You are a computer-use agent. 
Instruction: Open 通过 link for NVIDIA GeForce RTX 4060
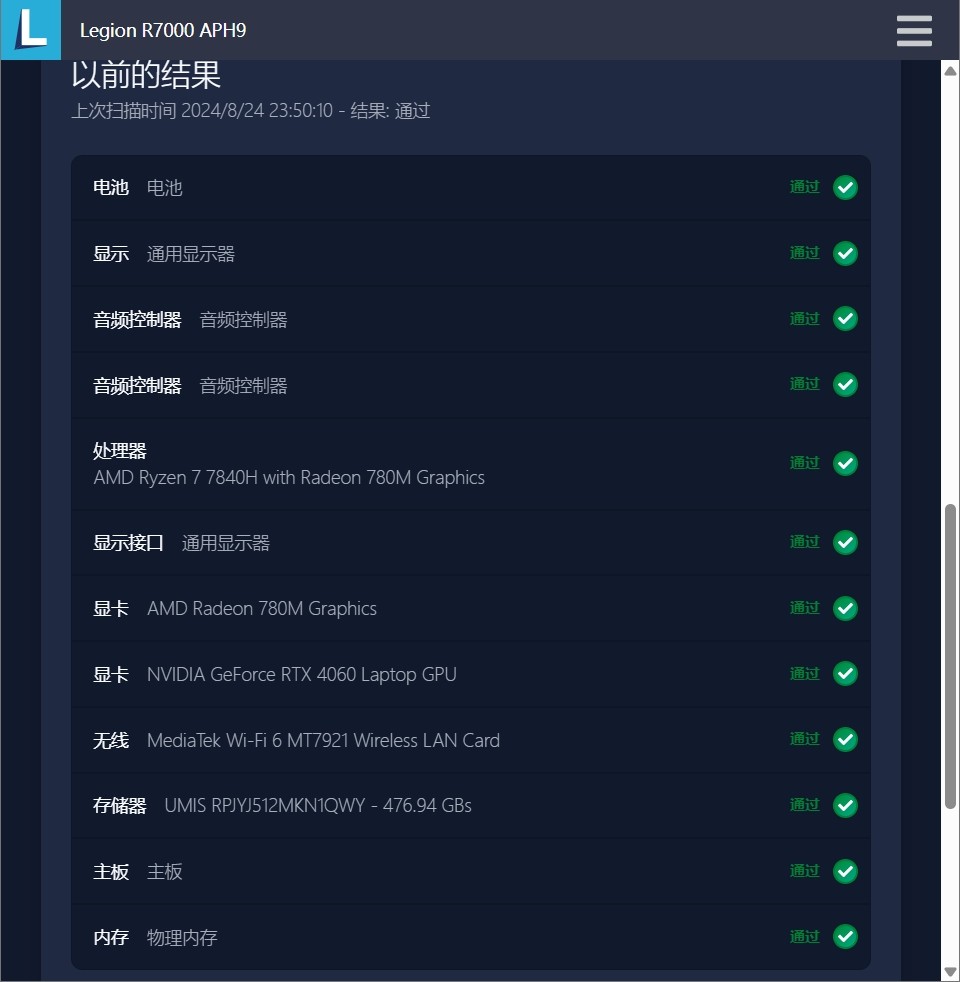(804, 673)
